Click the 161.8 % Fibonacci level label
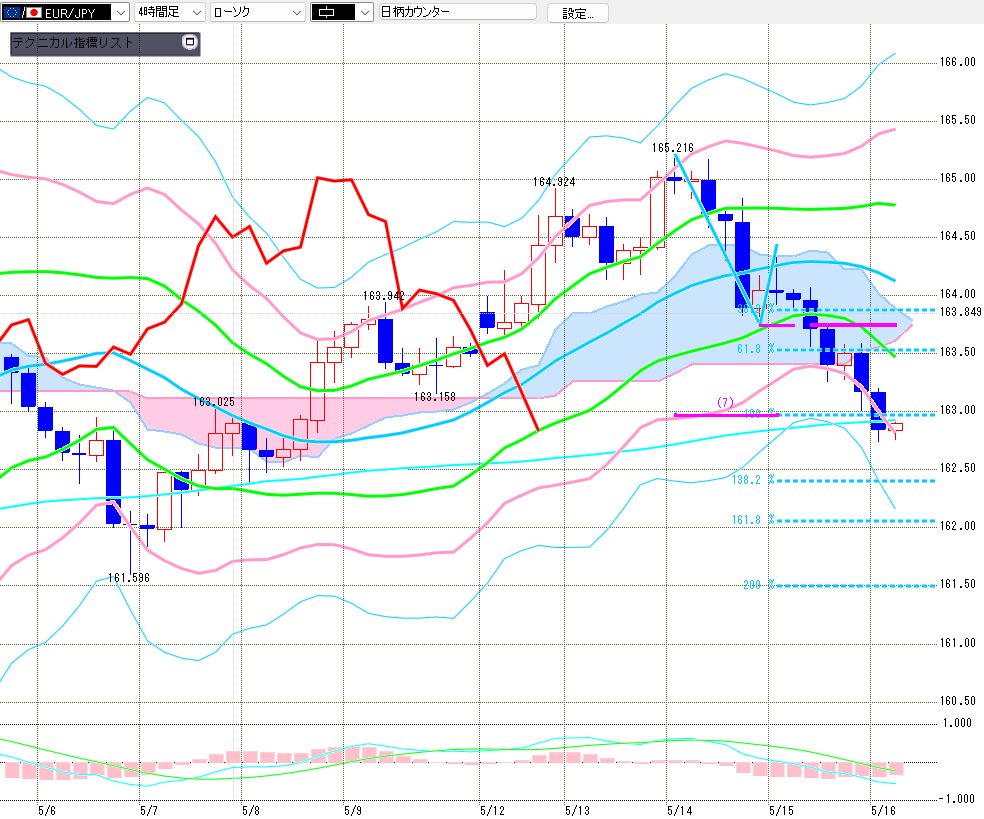 753,520
